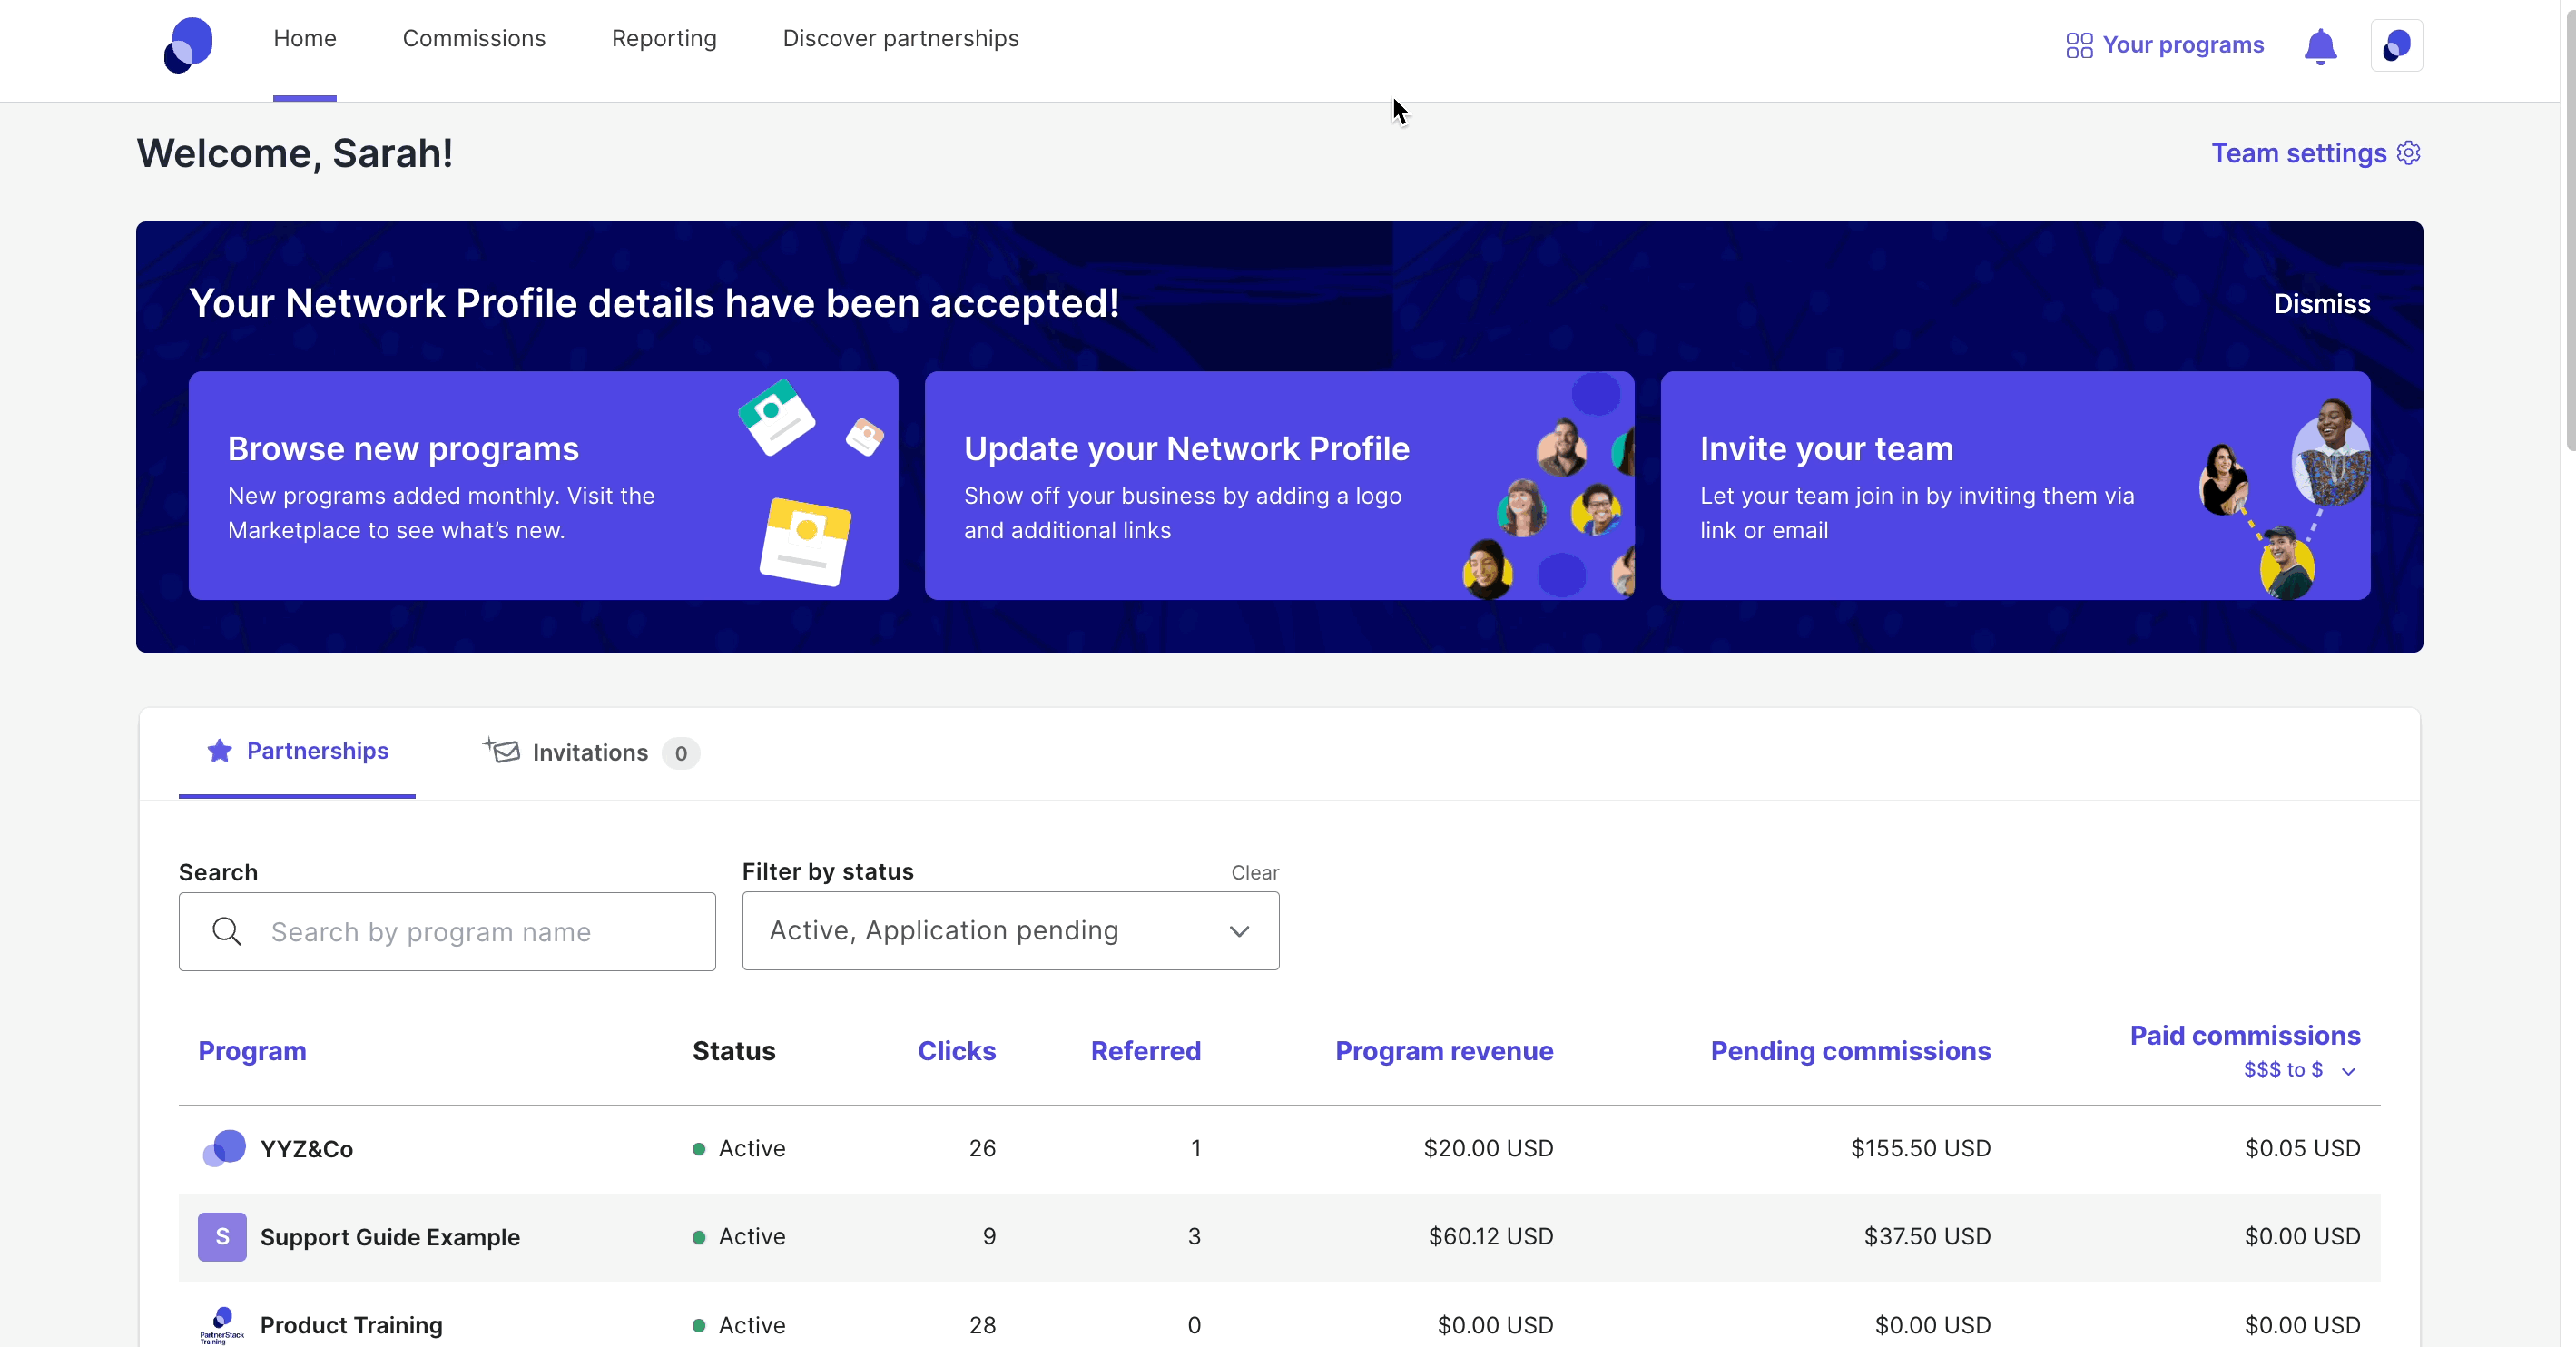Open the Update your Network Profile card
The width and height of the screenshot is (2576, 1347).
pos(1279,486)
